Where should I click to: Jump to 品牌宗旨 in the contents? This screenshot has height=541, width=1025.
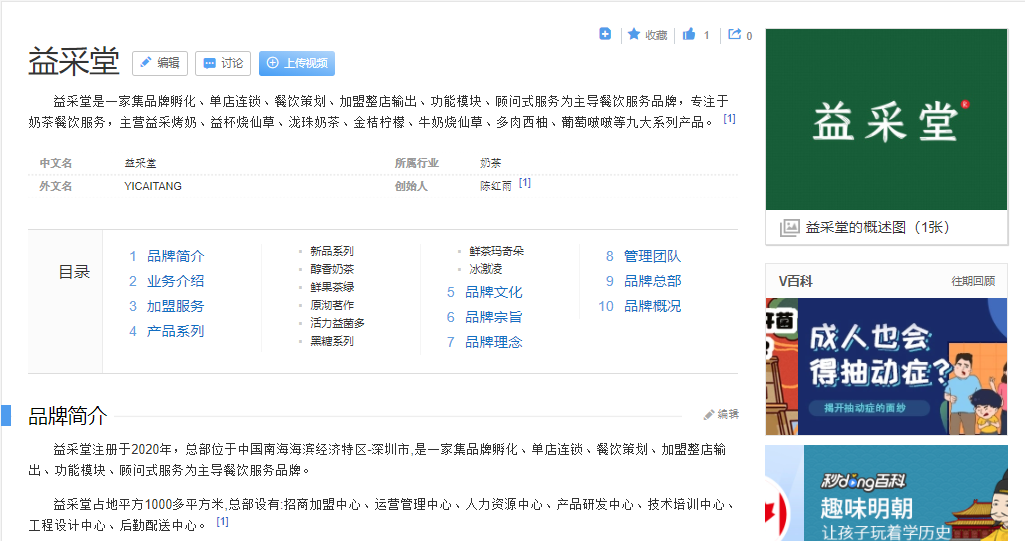pyautogui.click(x=494, y=317)
